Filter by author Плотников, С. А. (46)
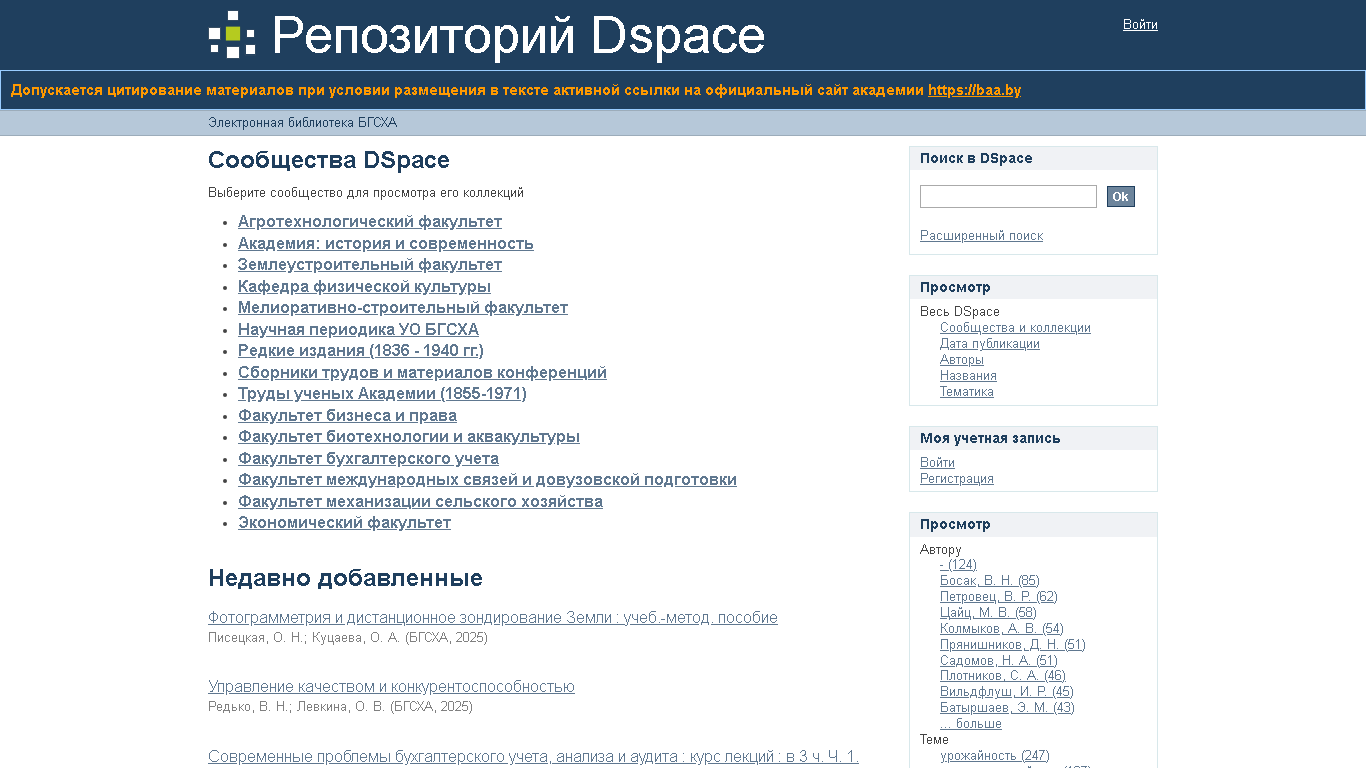Screen dimensions: 1366x768 (1002, 676)
